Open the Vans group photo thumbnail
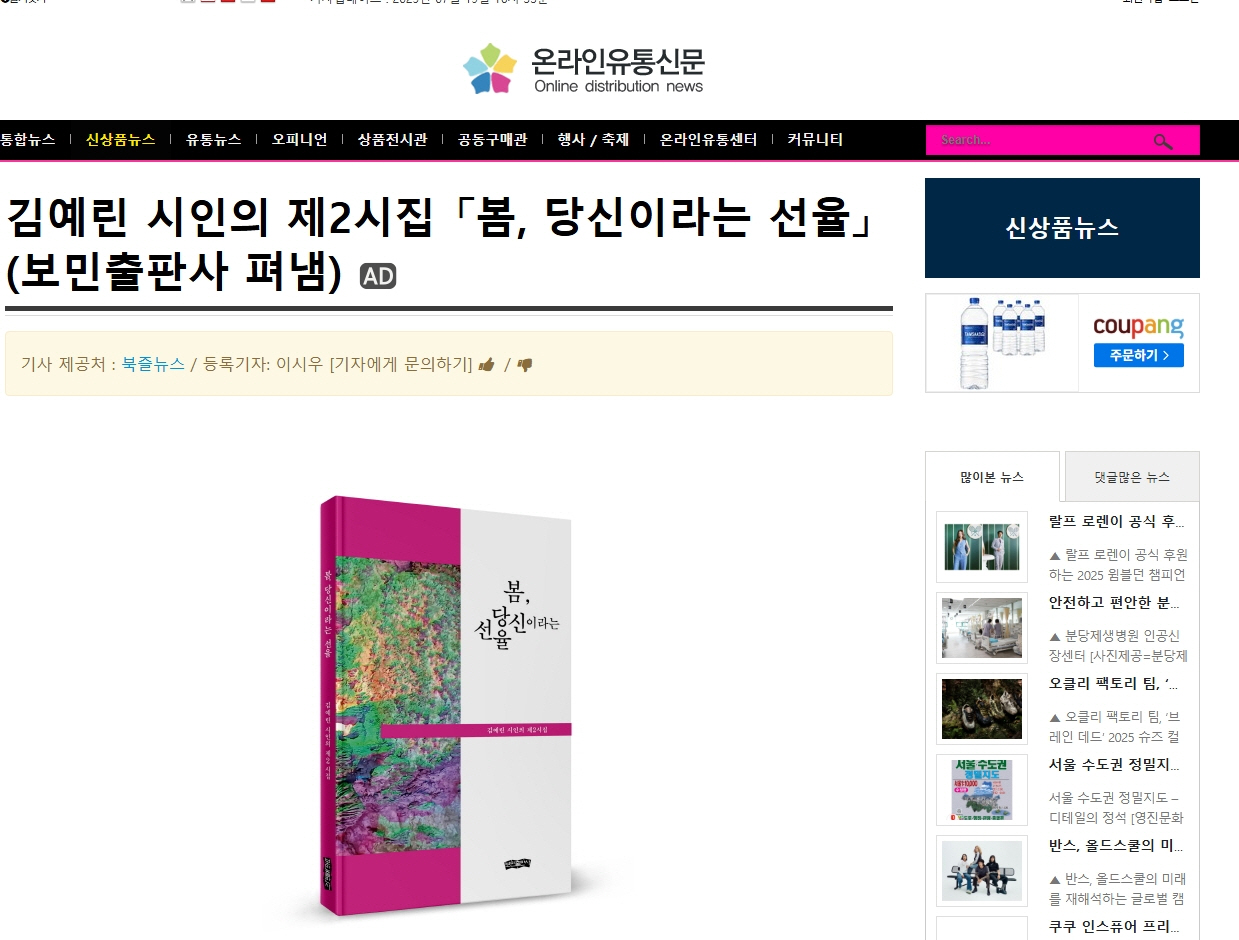1239x940 pixels. tap(982, 871)
